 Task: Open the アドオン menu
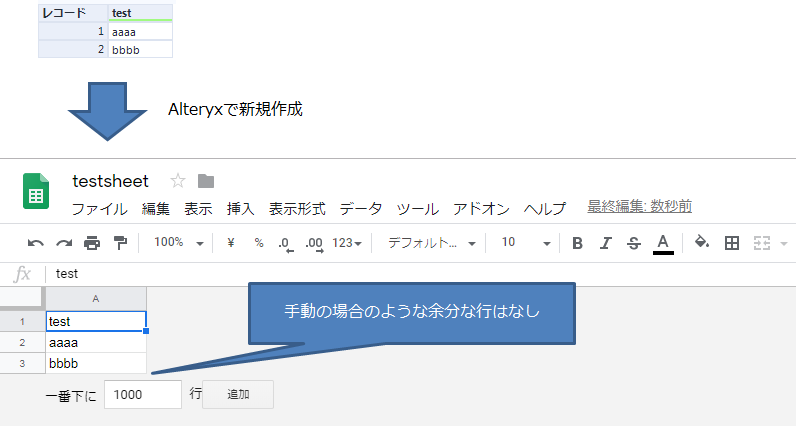481,209
